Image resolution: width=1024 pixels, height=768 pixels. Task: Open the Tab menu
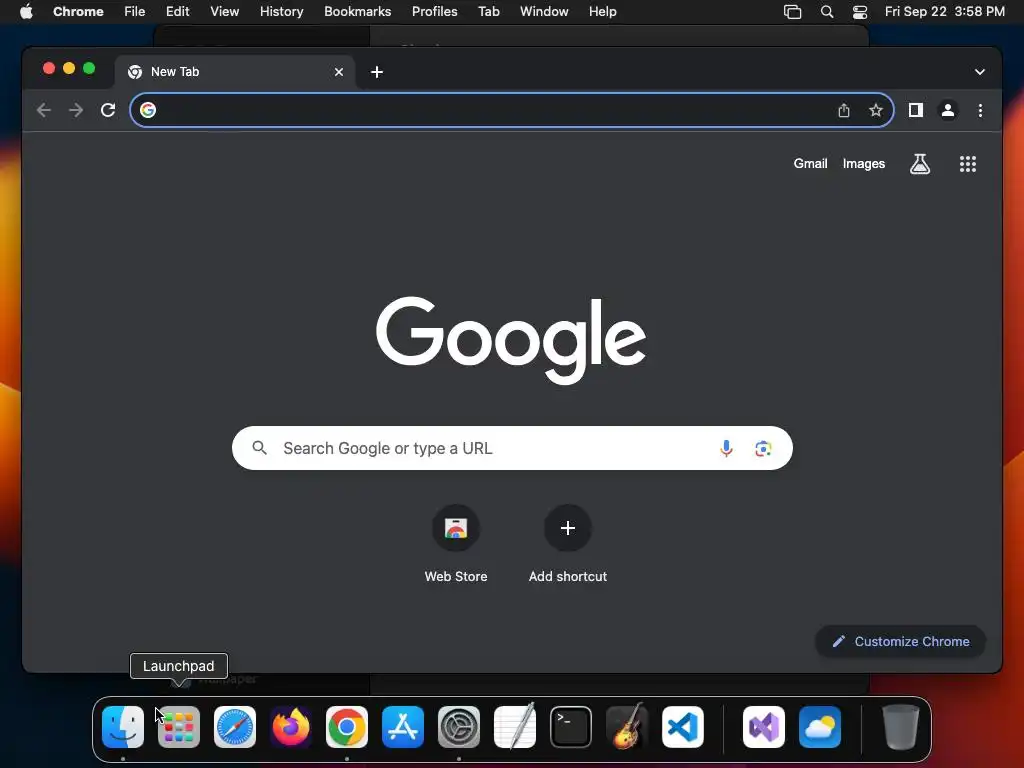click(x=488, y=11)
